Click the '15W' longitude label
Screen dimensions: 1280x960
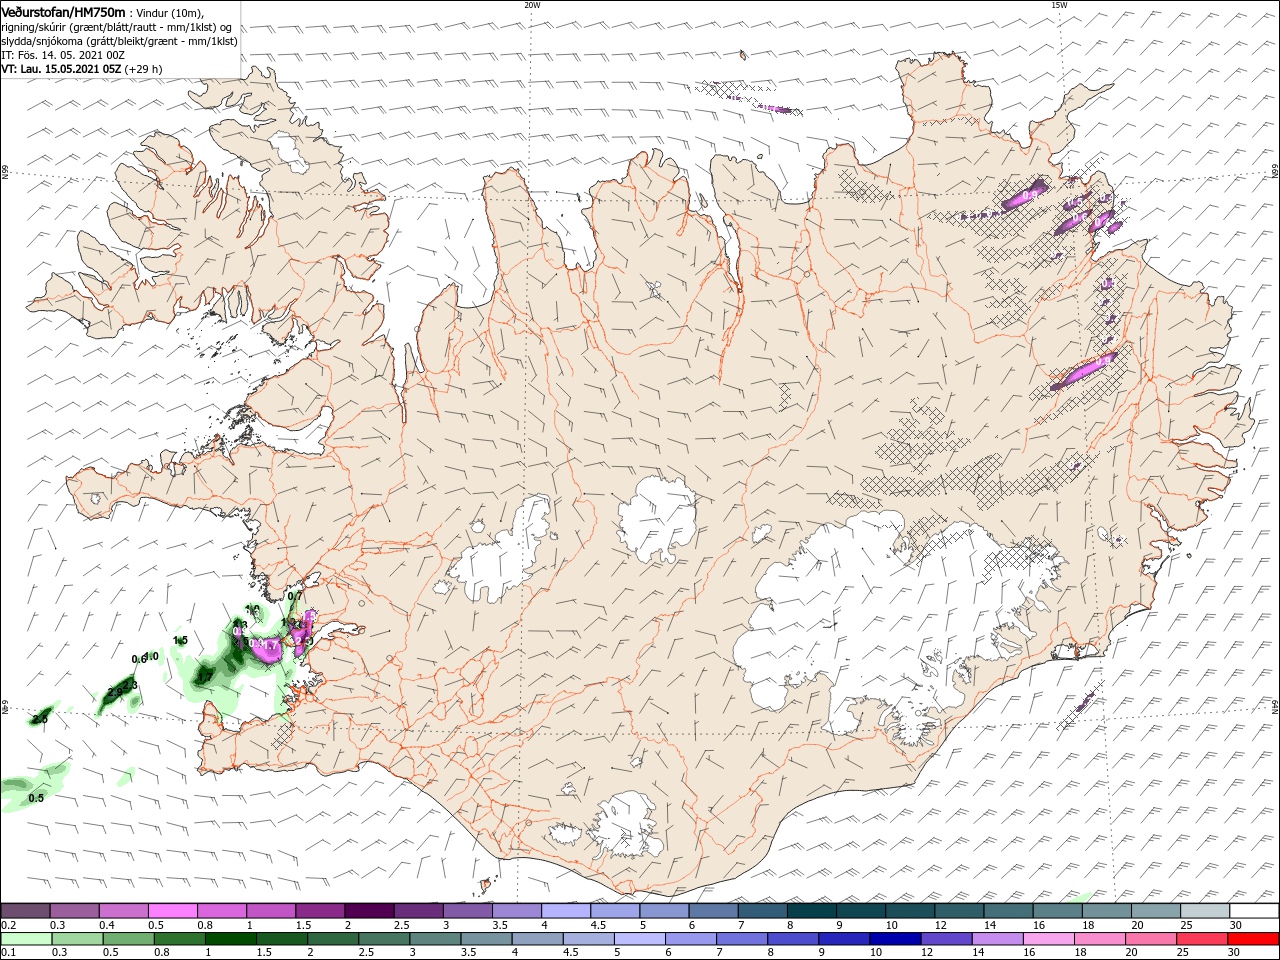click(1059, 5)
